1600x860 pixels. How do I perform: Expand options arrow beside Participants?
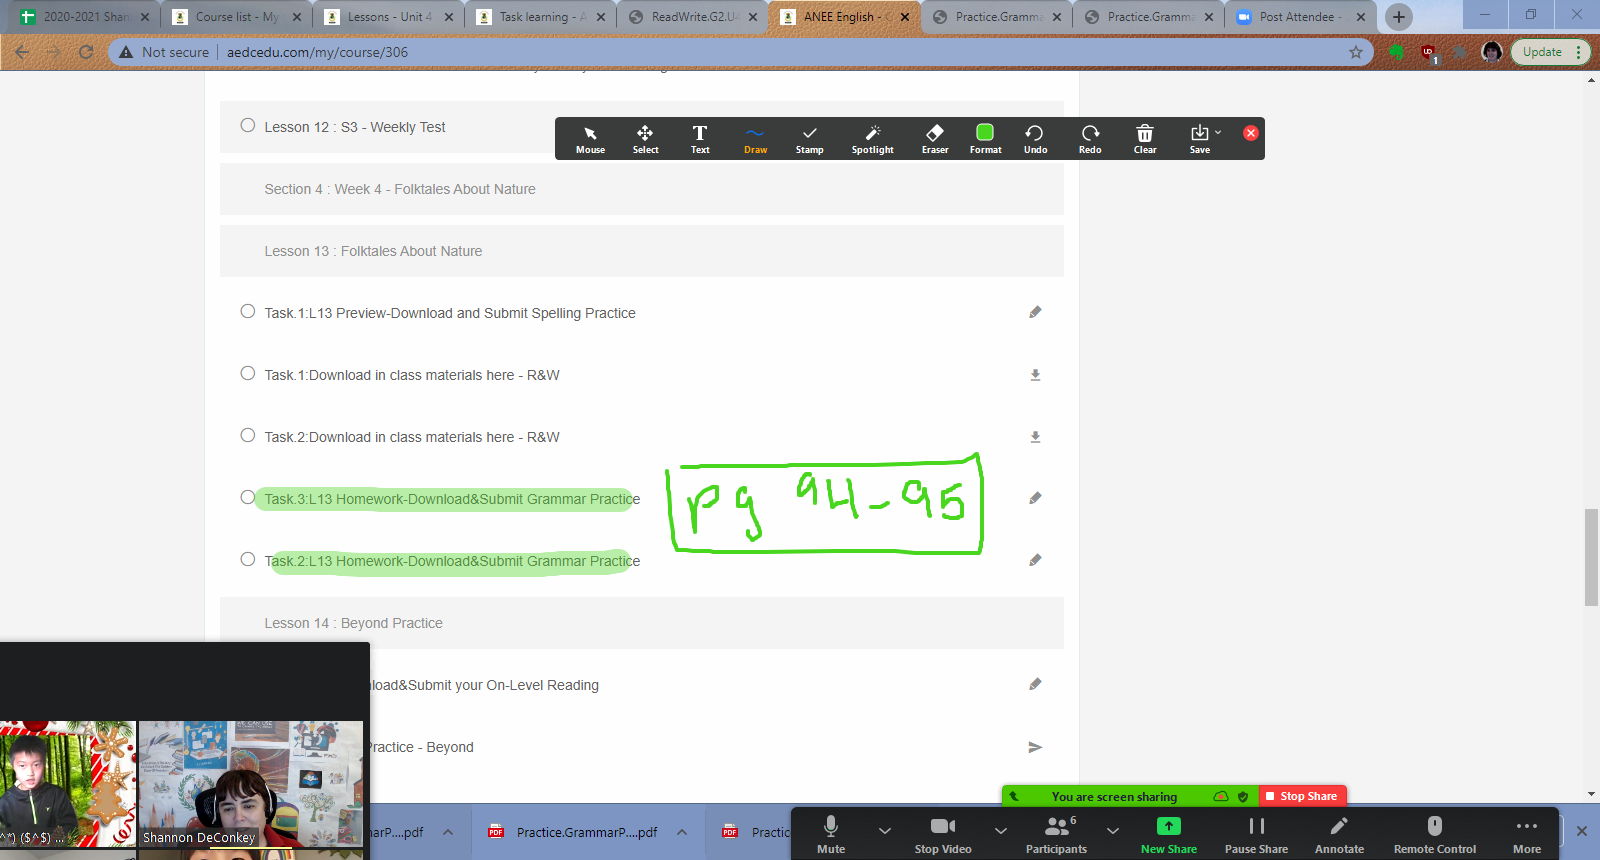coord(1113,830)
